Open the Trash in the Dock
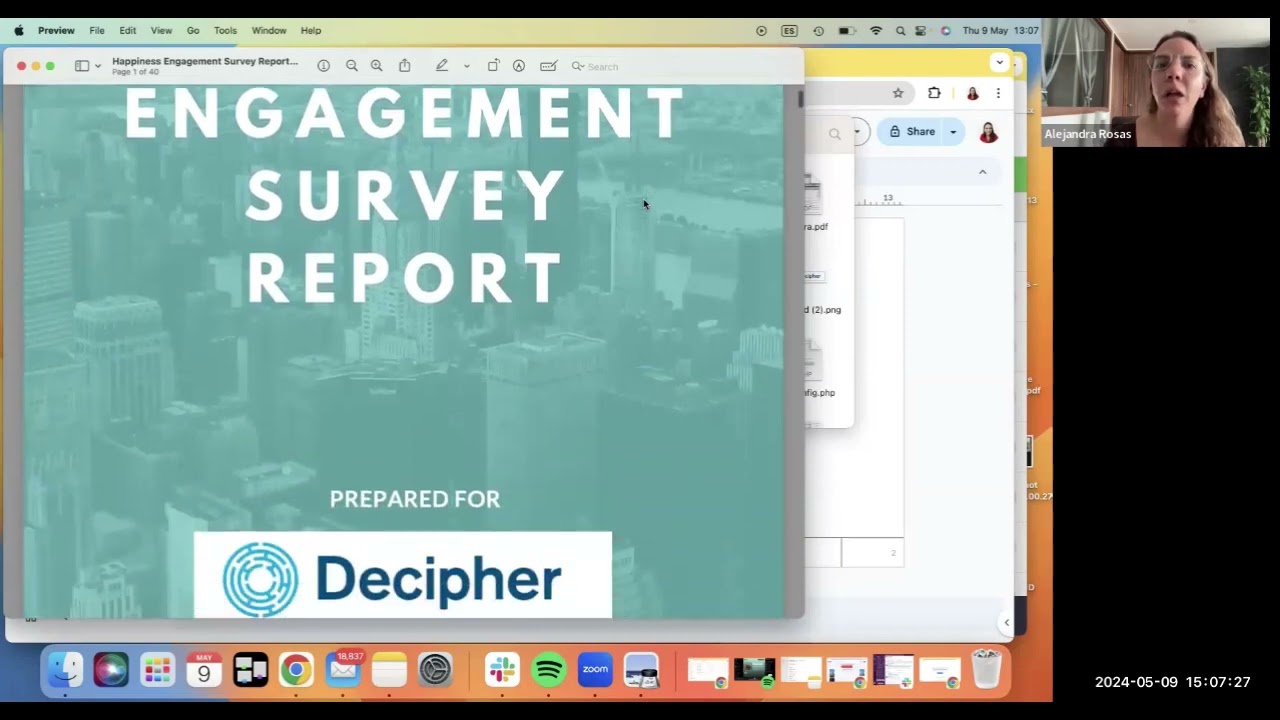The width and height of the screenshot is (1280, 720). (x=986, y=669)
